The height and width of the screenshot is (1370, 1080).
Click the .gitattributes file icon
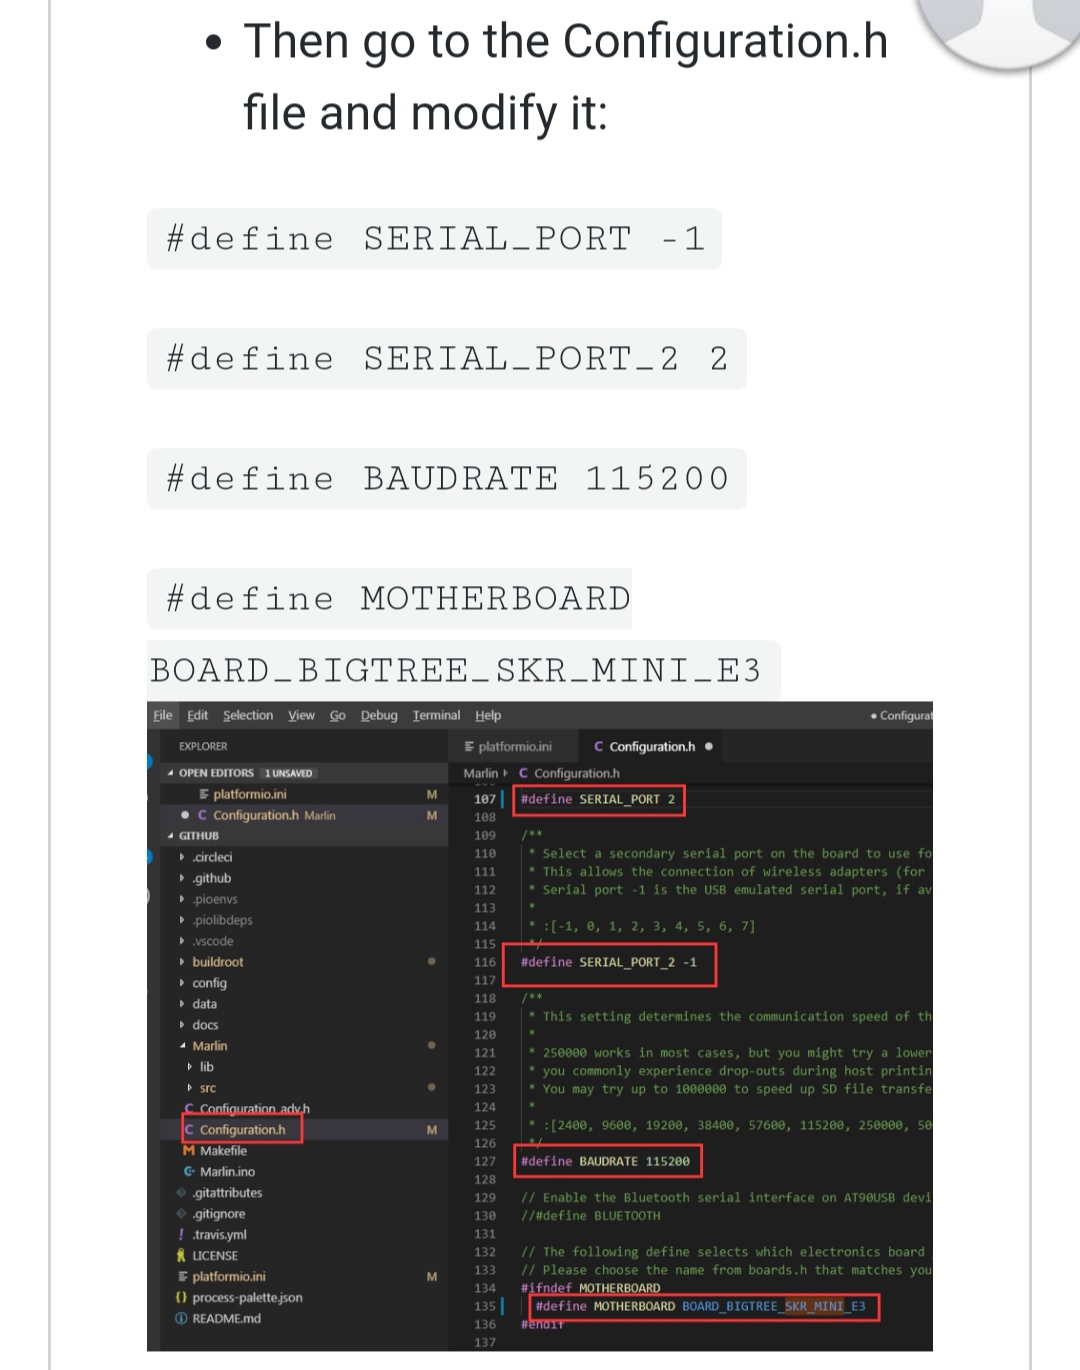(182, 1193)
